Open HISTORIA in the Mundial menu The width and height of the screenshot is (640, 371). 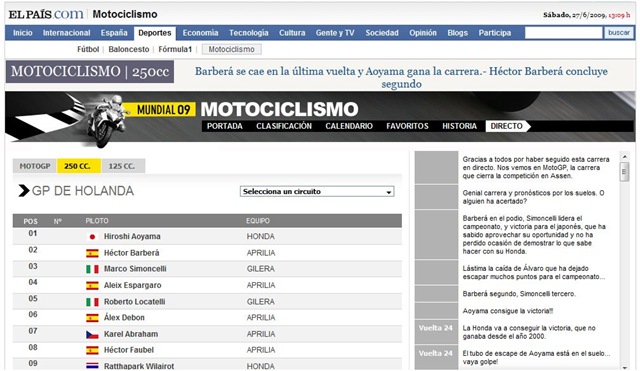coord(460,126)
